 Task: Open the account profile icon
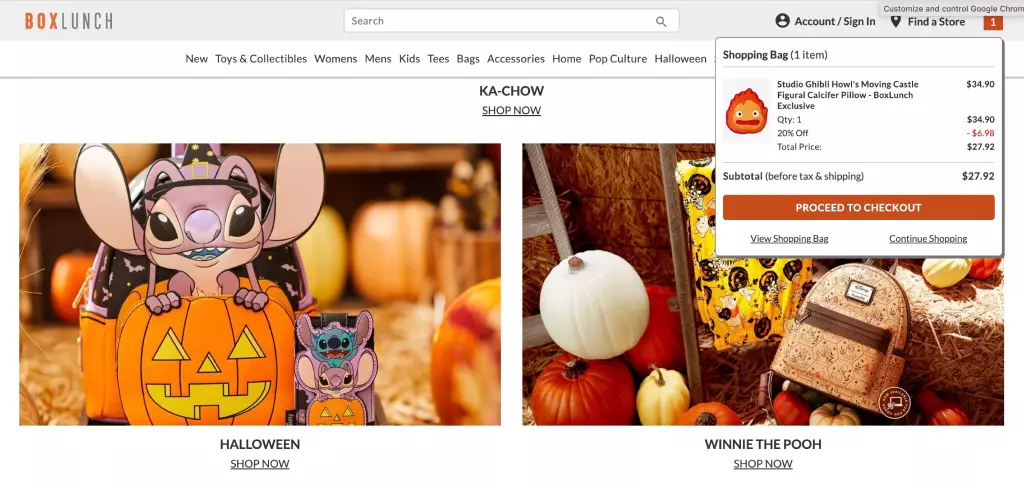point(782,21)
